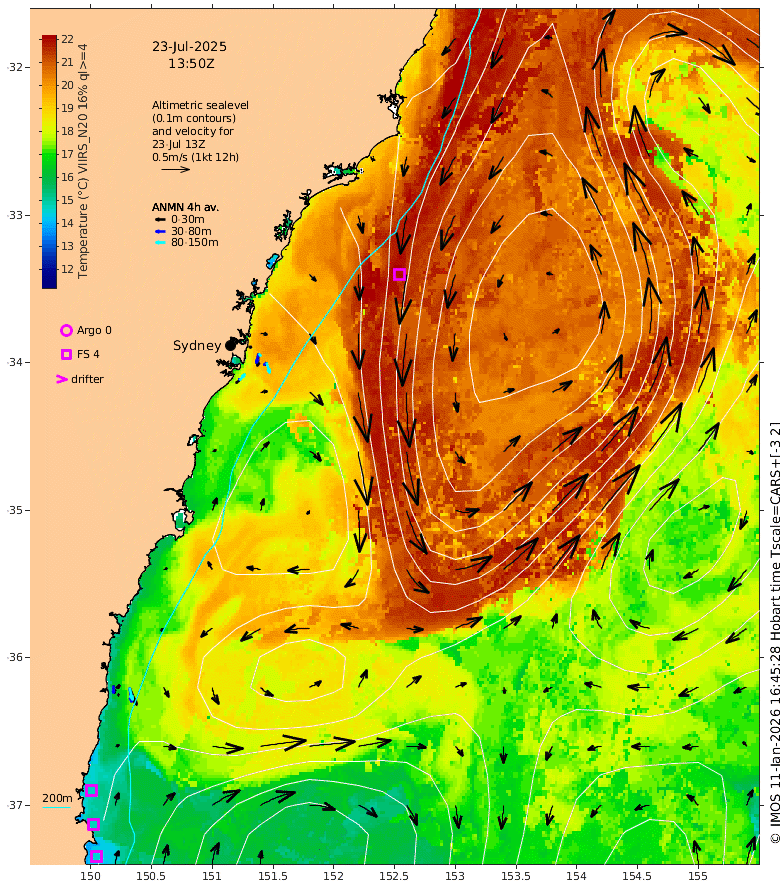Click the 152.5 longitude axis label
780x890 pixels.
point(394,876)
